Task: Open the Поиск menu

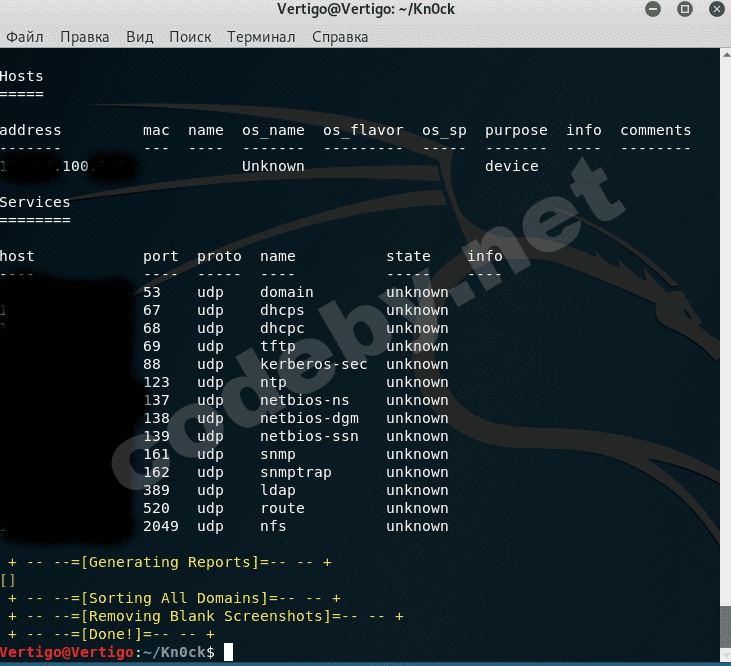Action: (x=190, y=37)
